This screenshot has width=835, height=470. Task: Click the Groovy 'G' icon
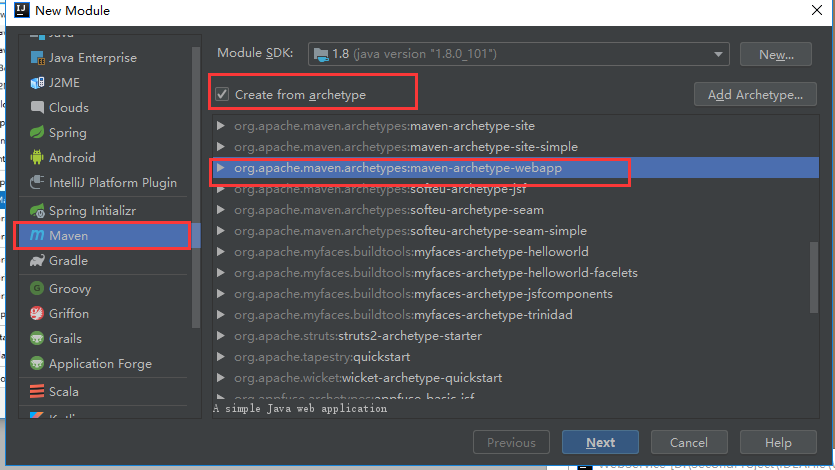pos(37,288)
